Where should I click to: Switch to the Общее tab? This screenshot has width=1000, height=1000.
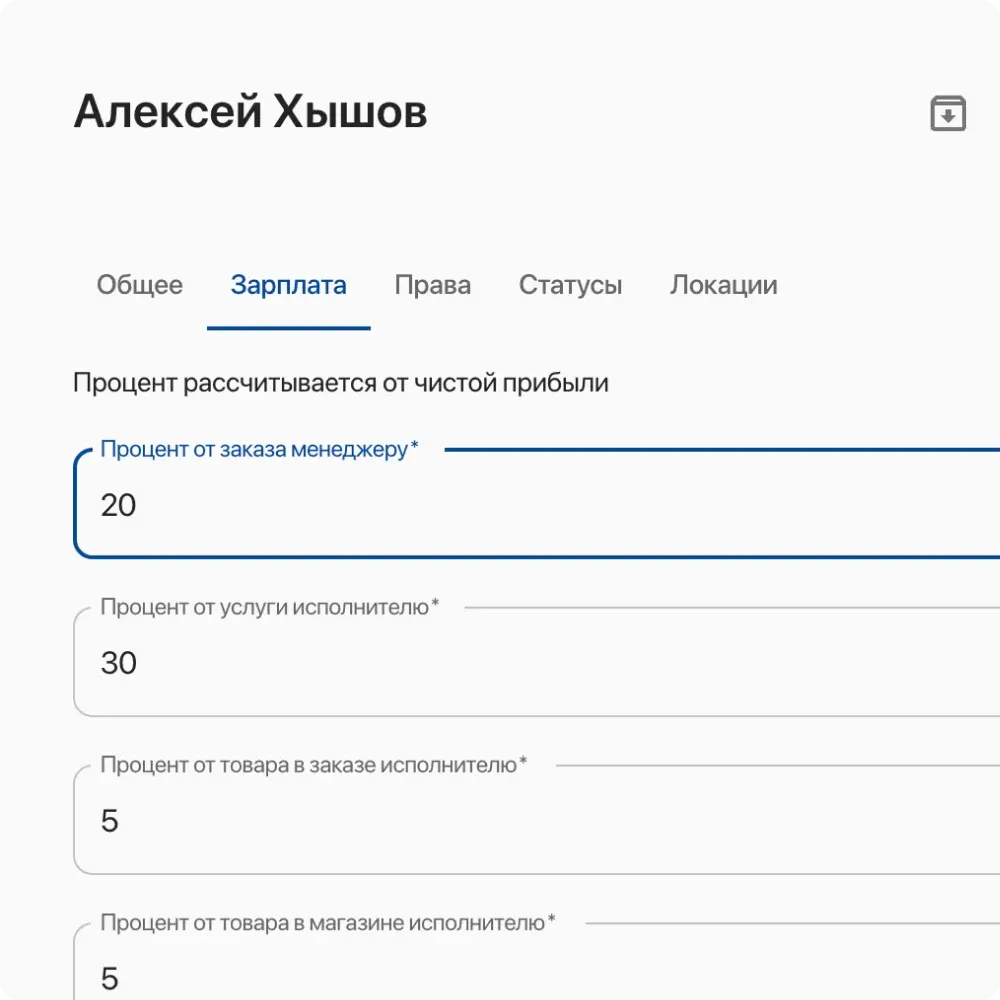(x=139, y=285)
